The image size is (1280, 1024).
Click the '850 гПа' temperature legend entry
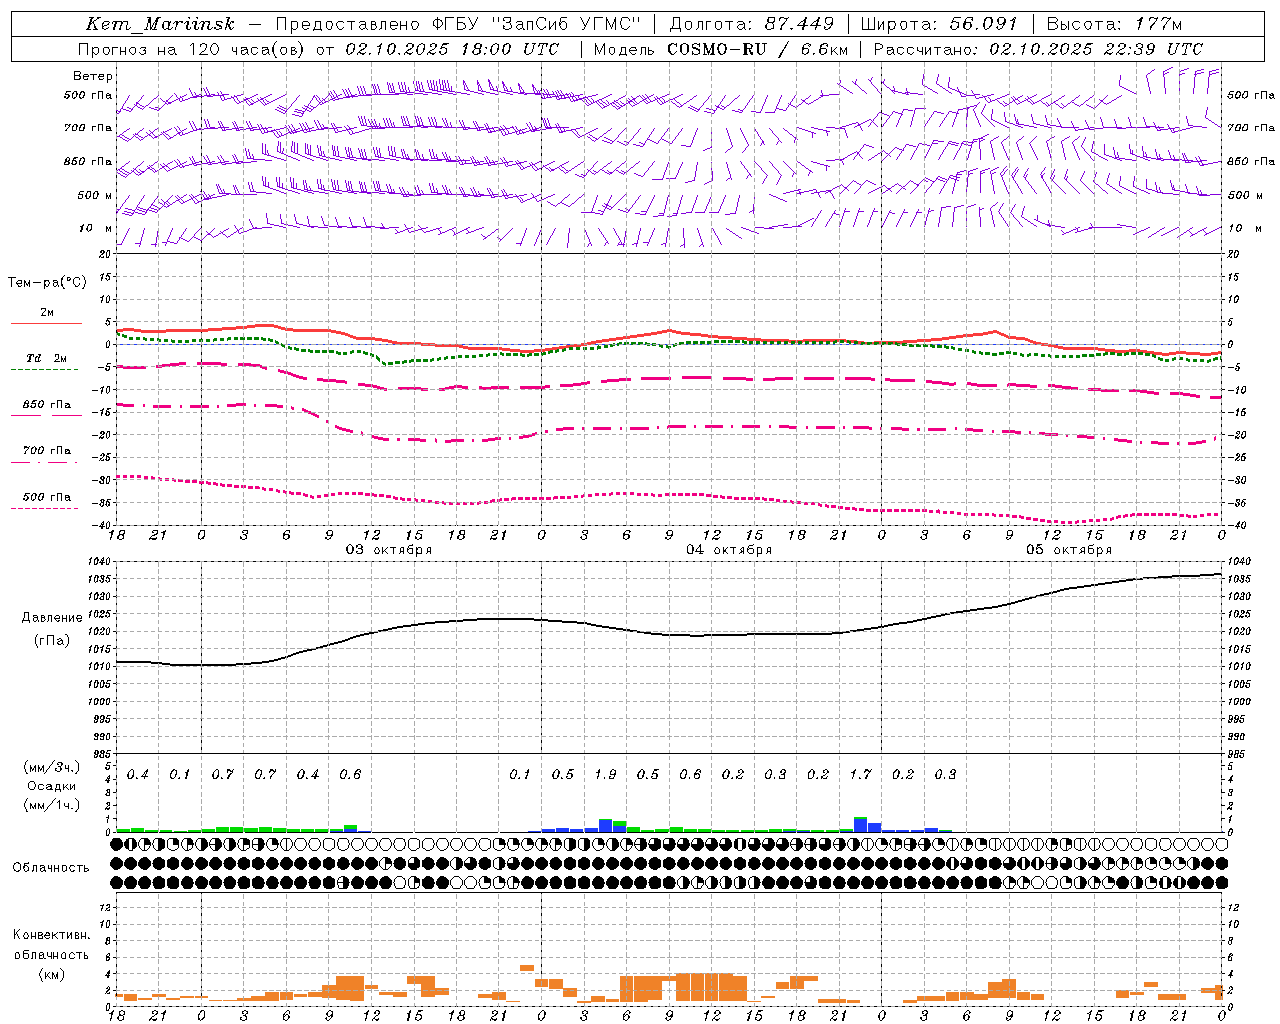click(x=47, y=405)
